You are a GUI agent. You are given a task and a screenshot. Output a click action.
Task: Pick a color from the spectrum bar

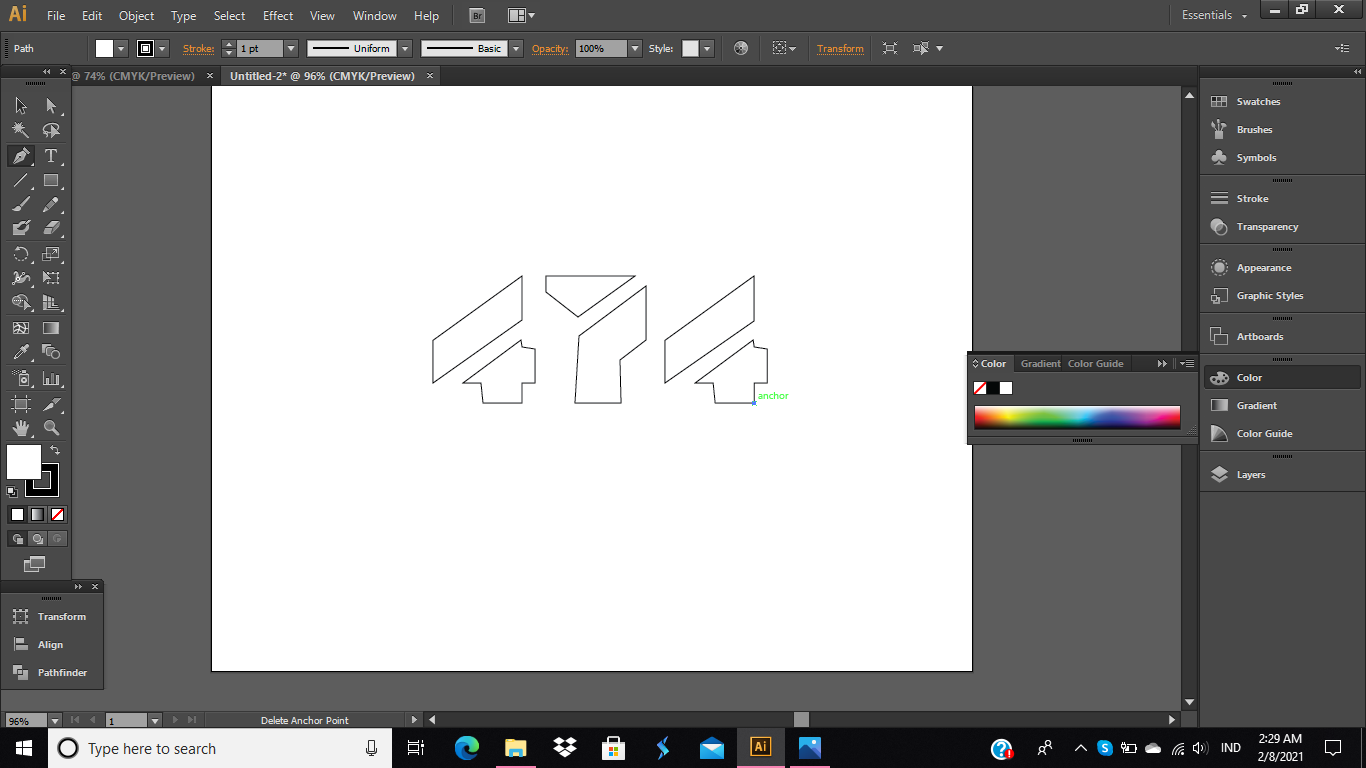tap(1077, 417)
